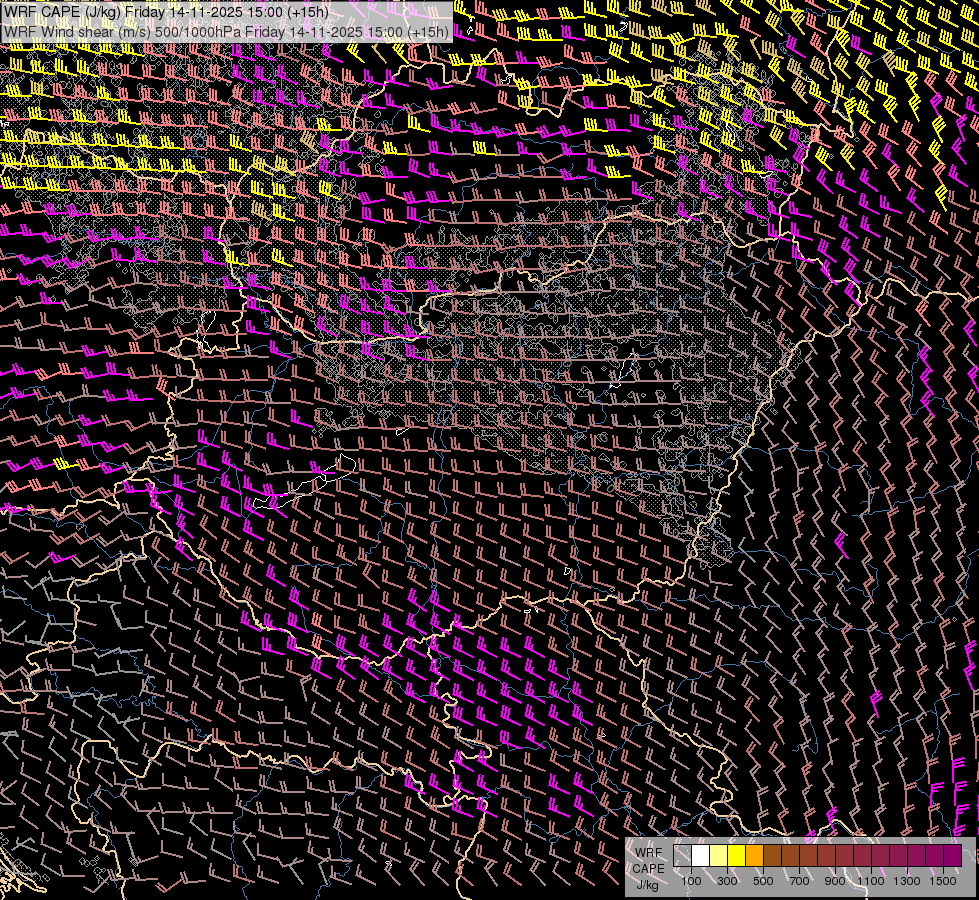Click the 300 legend scale label
979x900 pixels.
point(727,881)
